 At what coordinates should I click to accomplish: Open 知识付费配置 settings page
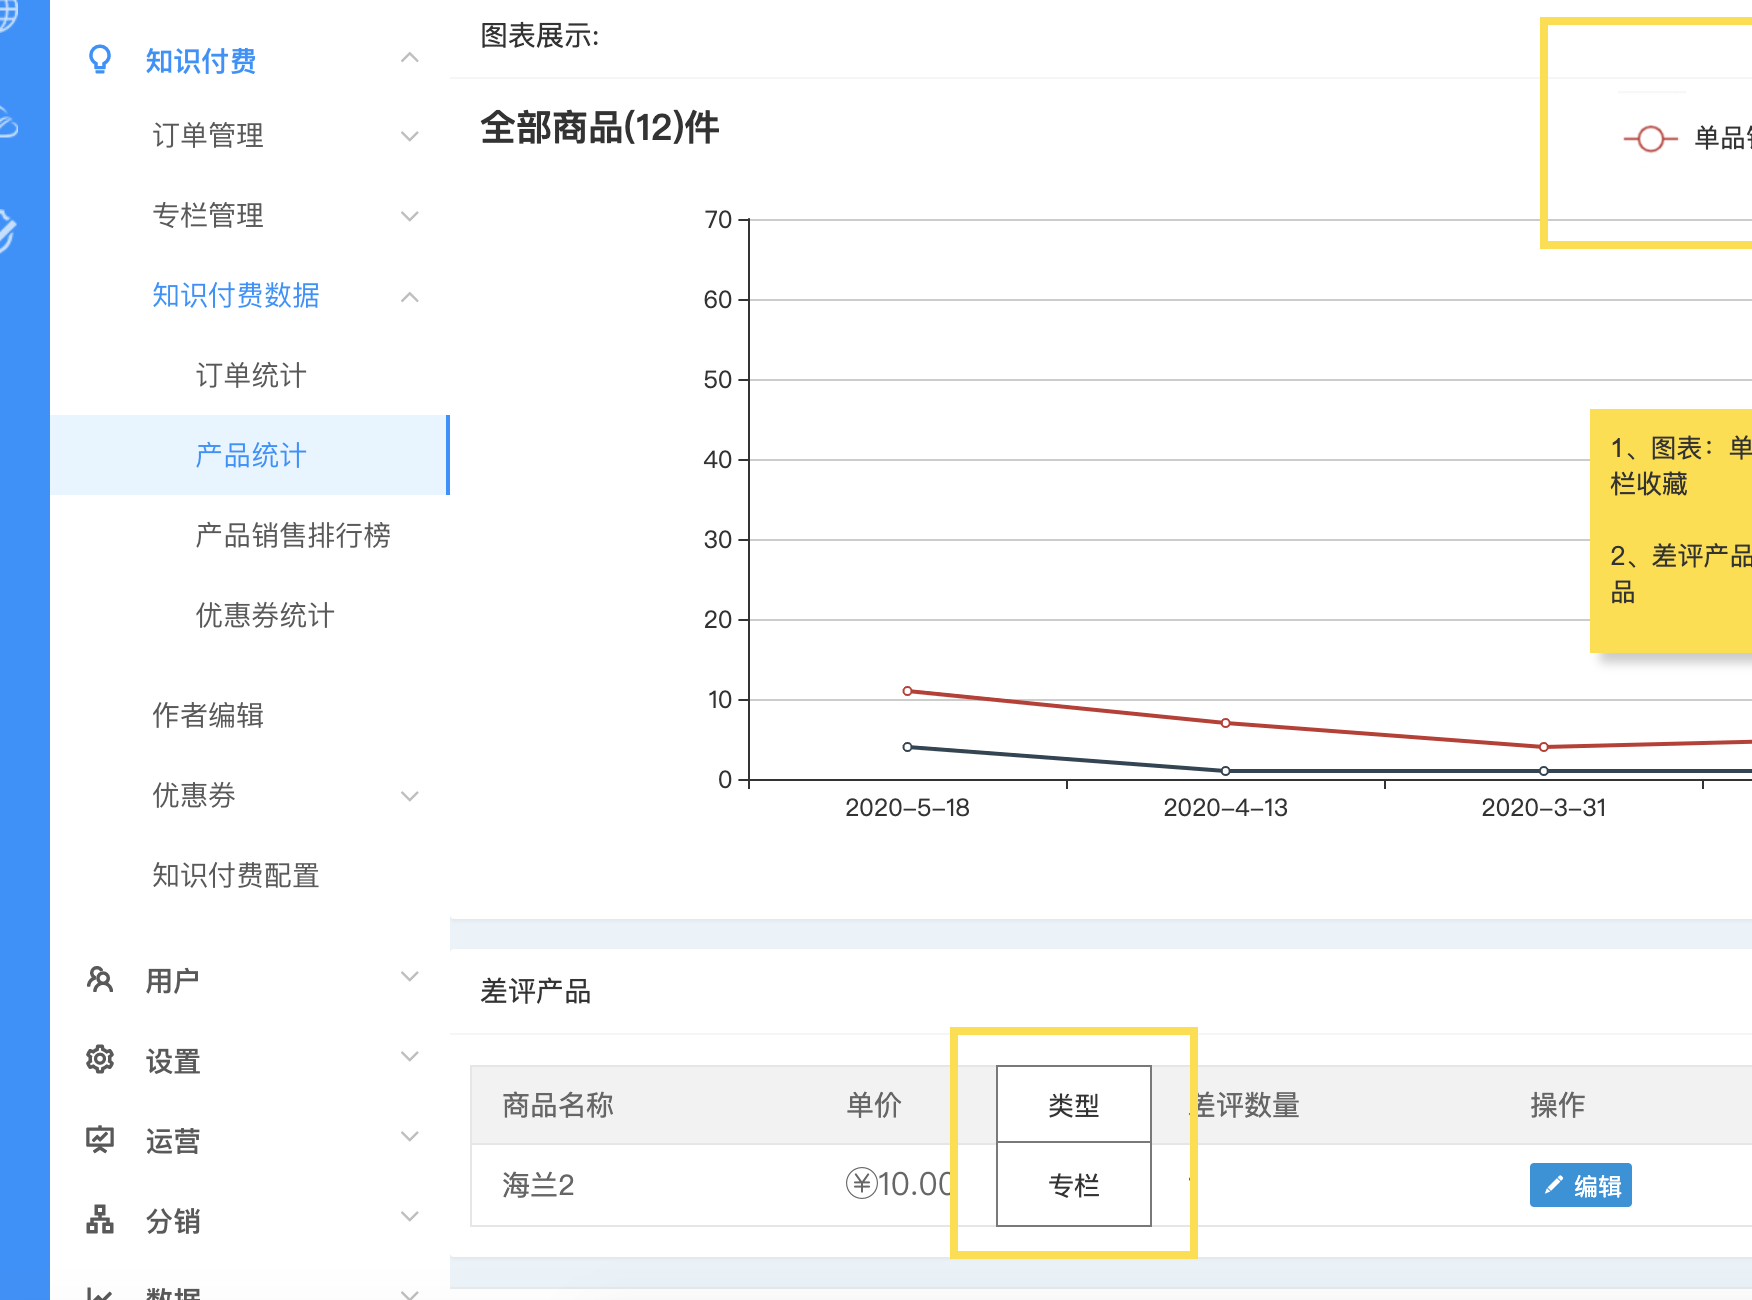coord(236,875)
